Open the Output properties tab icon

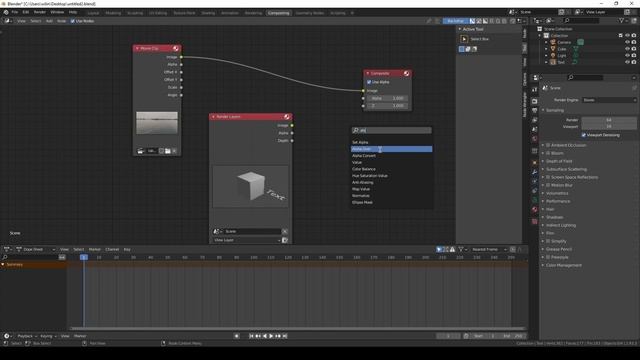click(535, 110)
